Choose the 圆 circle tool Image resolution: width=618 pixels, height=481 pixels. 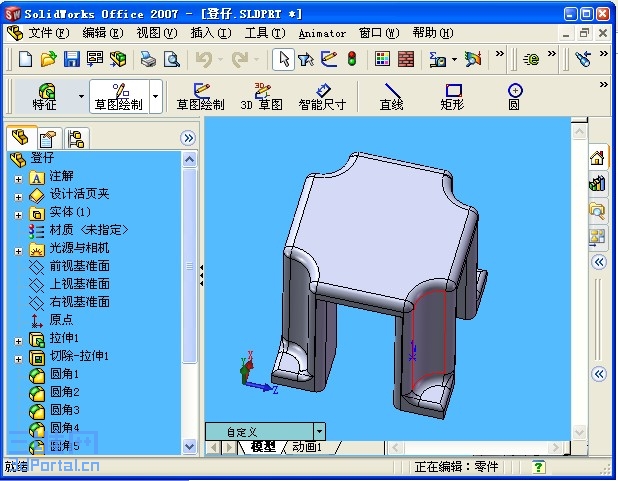pyautogui.click(x=514, y=96)
